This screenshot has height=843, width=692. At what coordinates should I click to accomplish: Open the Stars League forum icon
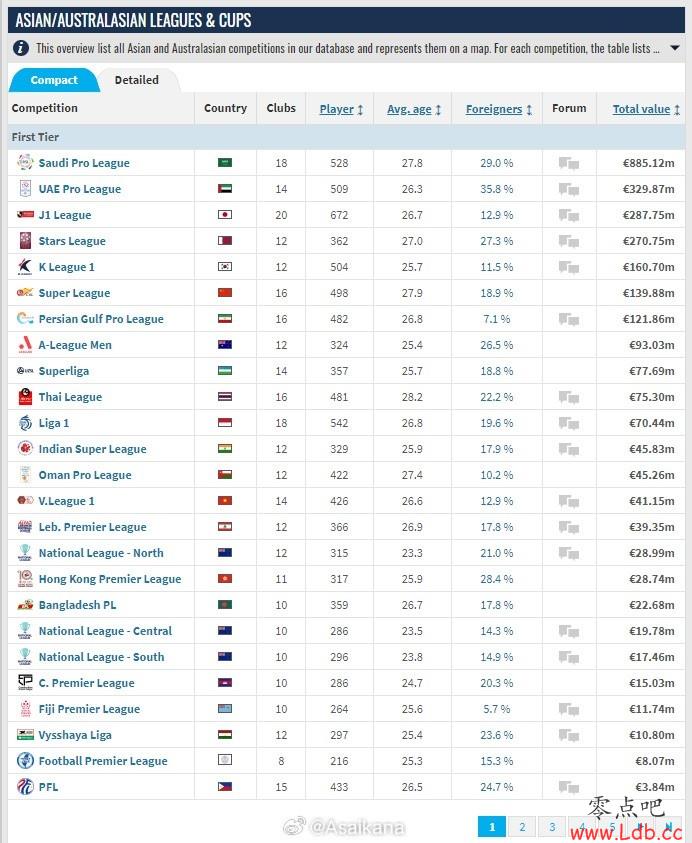click(x=568, y=241)
